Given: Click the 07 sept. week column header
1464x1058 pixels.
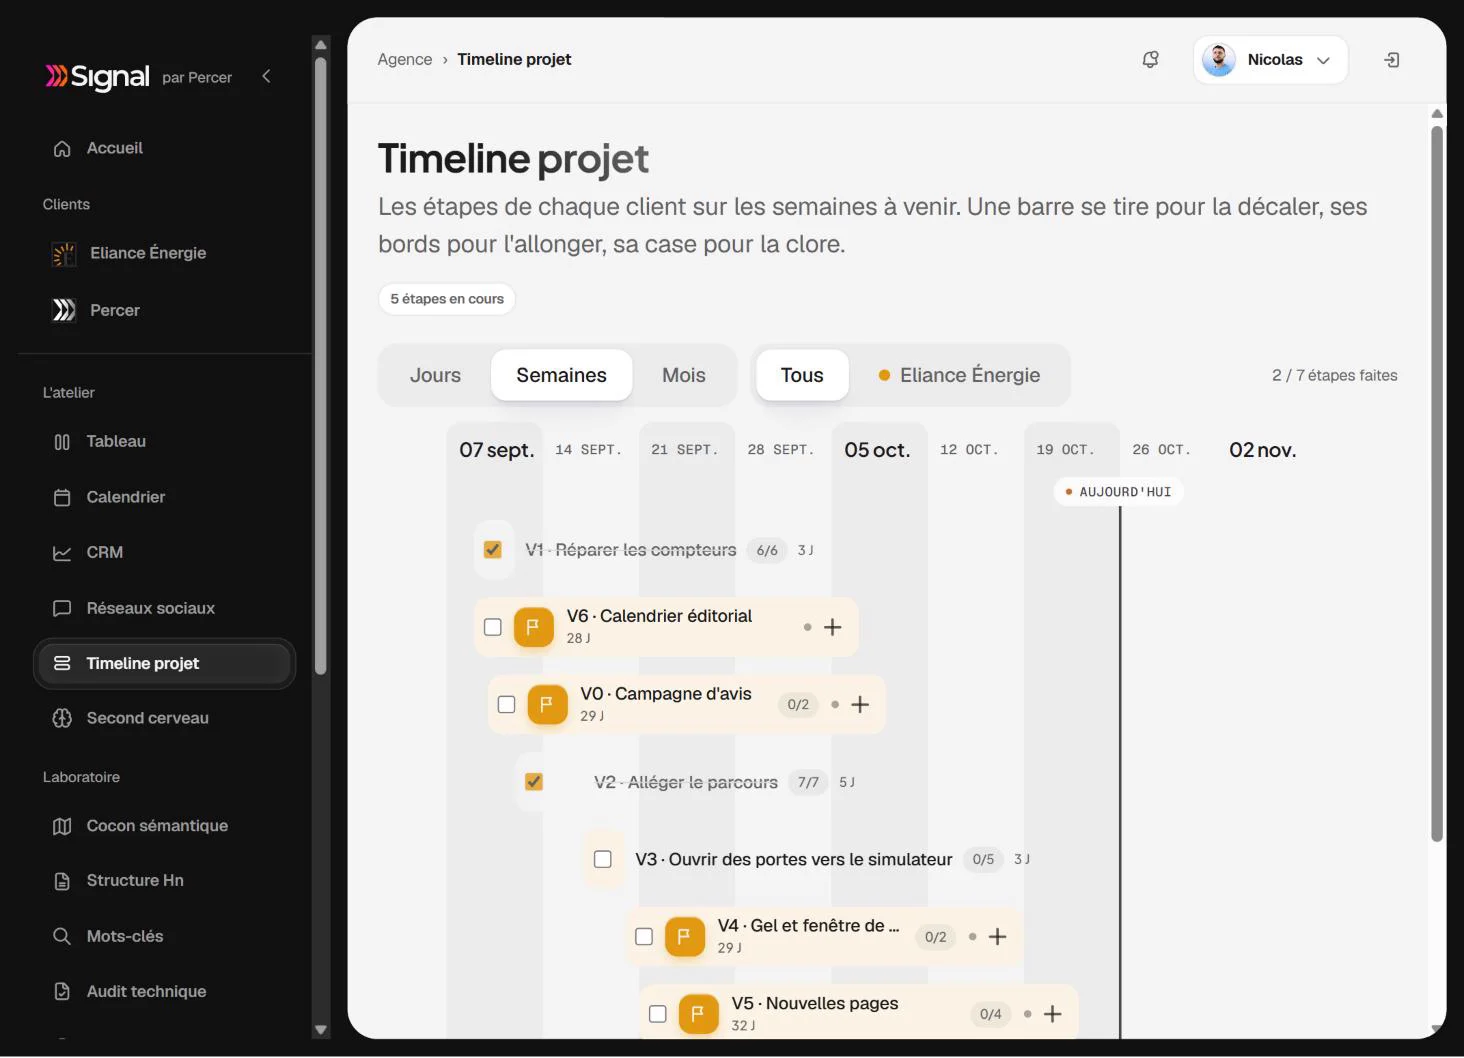Looking at the screenshot, I should click(496, 450).
